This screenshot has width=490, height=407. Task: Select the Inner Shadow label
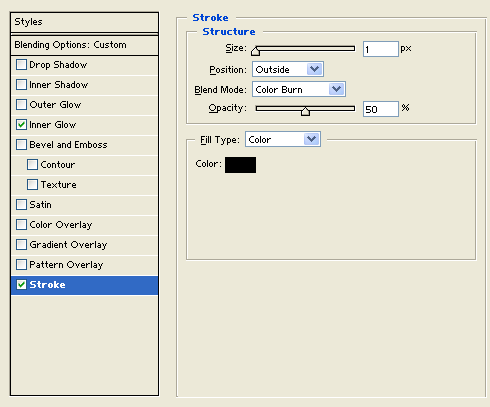(x=59, y=85)
